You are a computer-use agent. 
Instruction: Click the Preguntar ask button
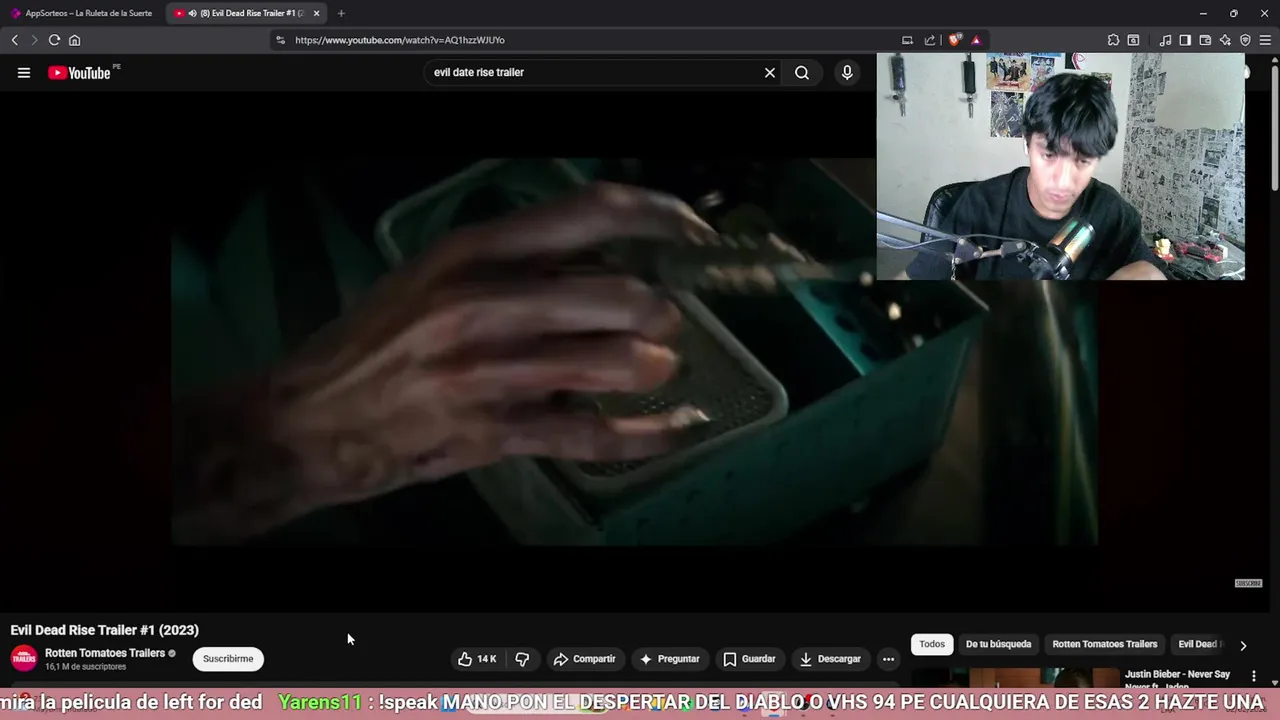pos(670,659)
